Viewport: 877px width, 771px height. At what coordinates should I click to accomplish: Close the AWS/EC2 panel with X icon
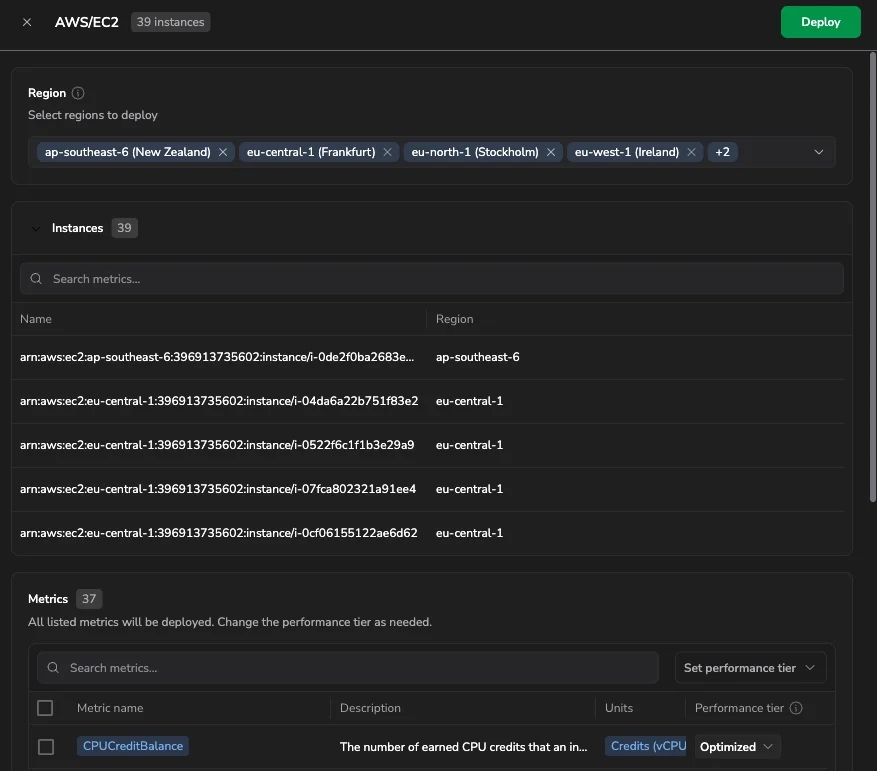point(27,22)
